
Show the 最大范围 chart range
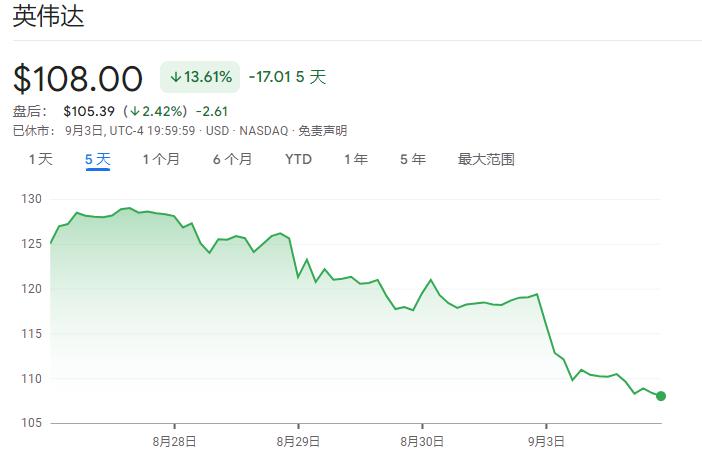(x=486, y=159)
